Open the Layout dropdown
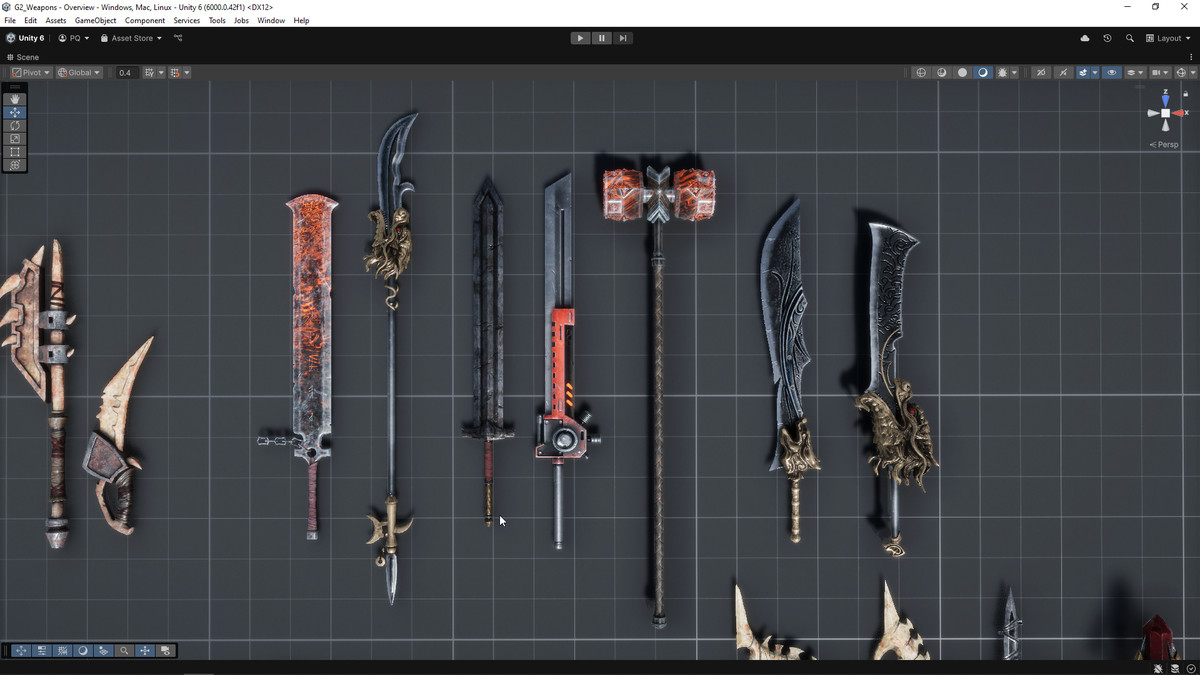The image size is (1200, 675). tap(1168, 38)
